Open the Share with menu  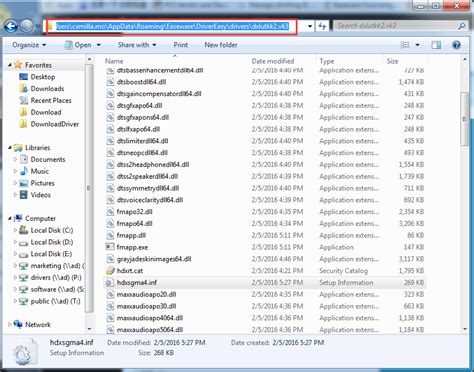point(137,45)
